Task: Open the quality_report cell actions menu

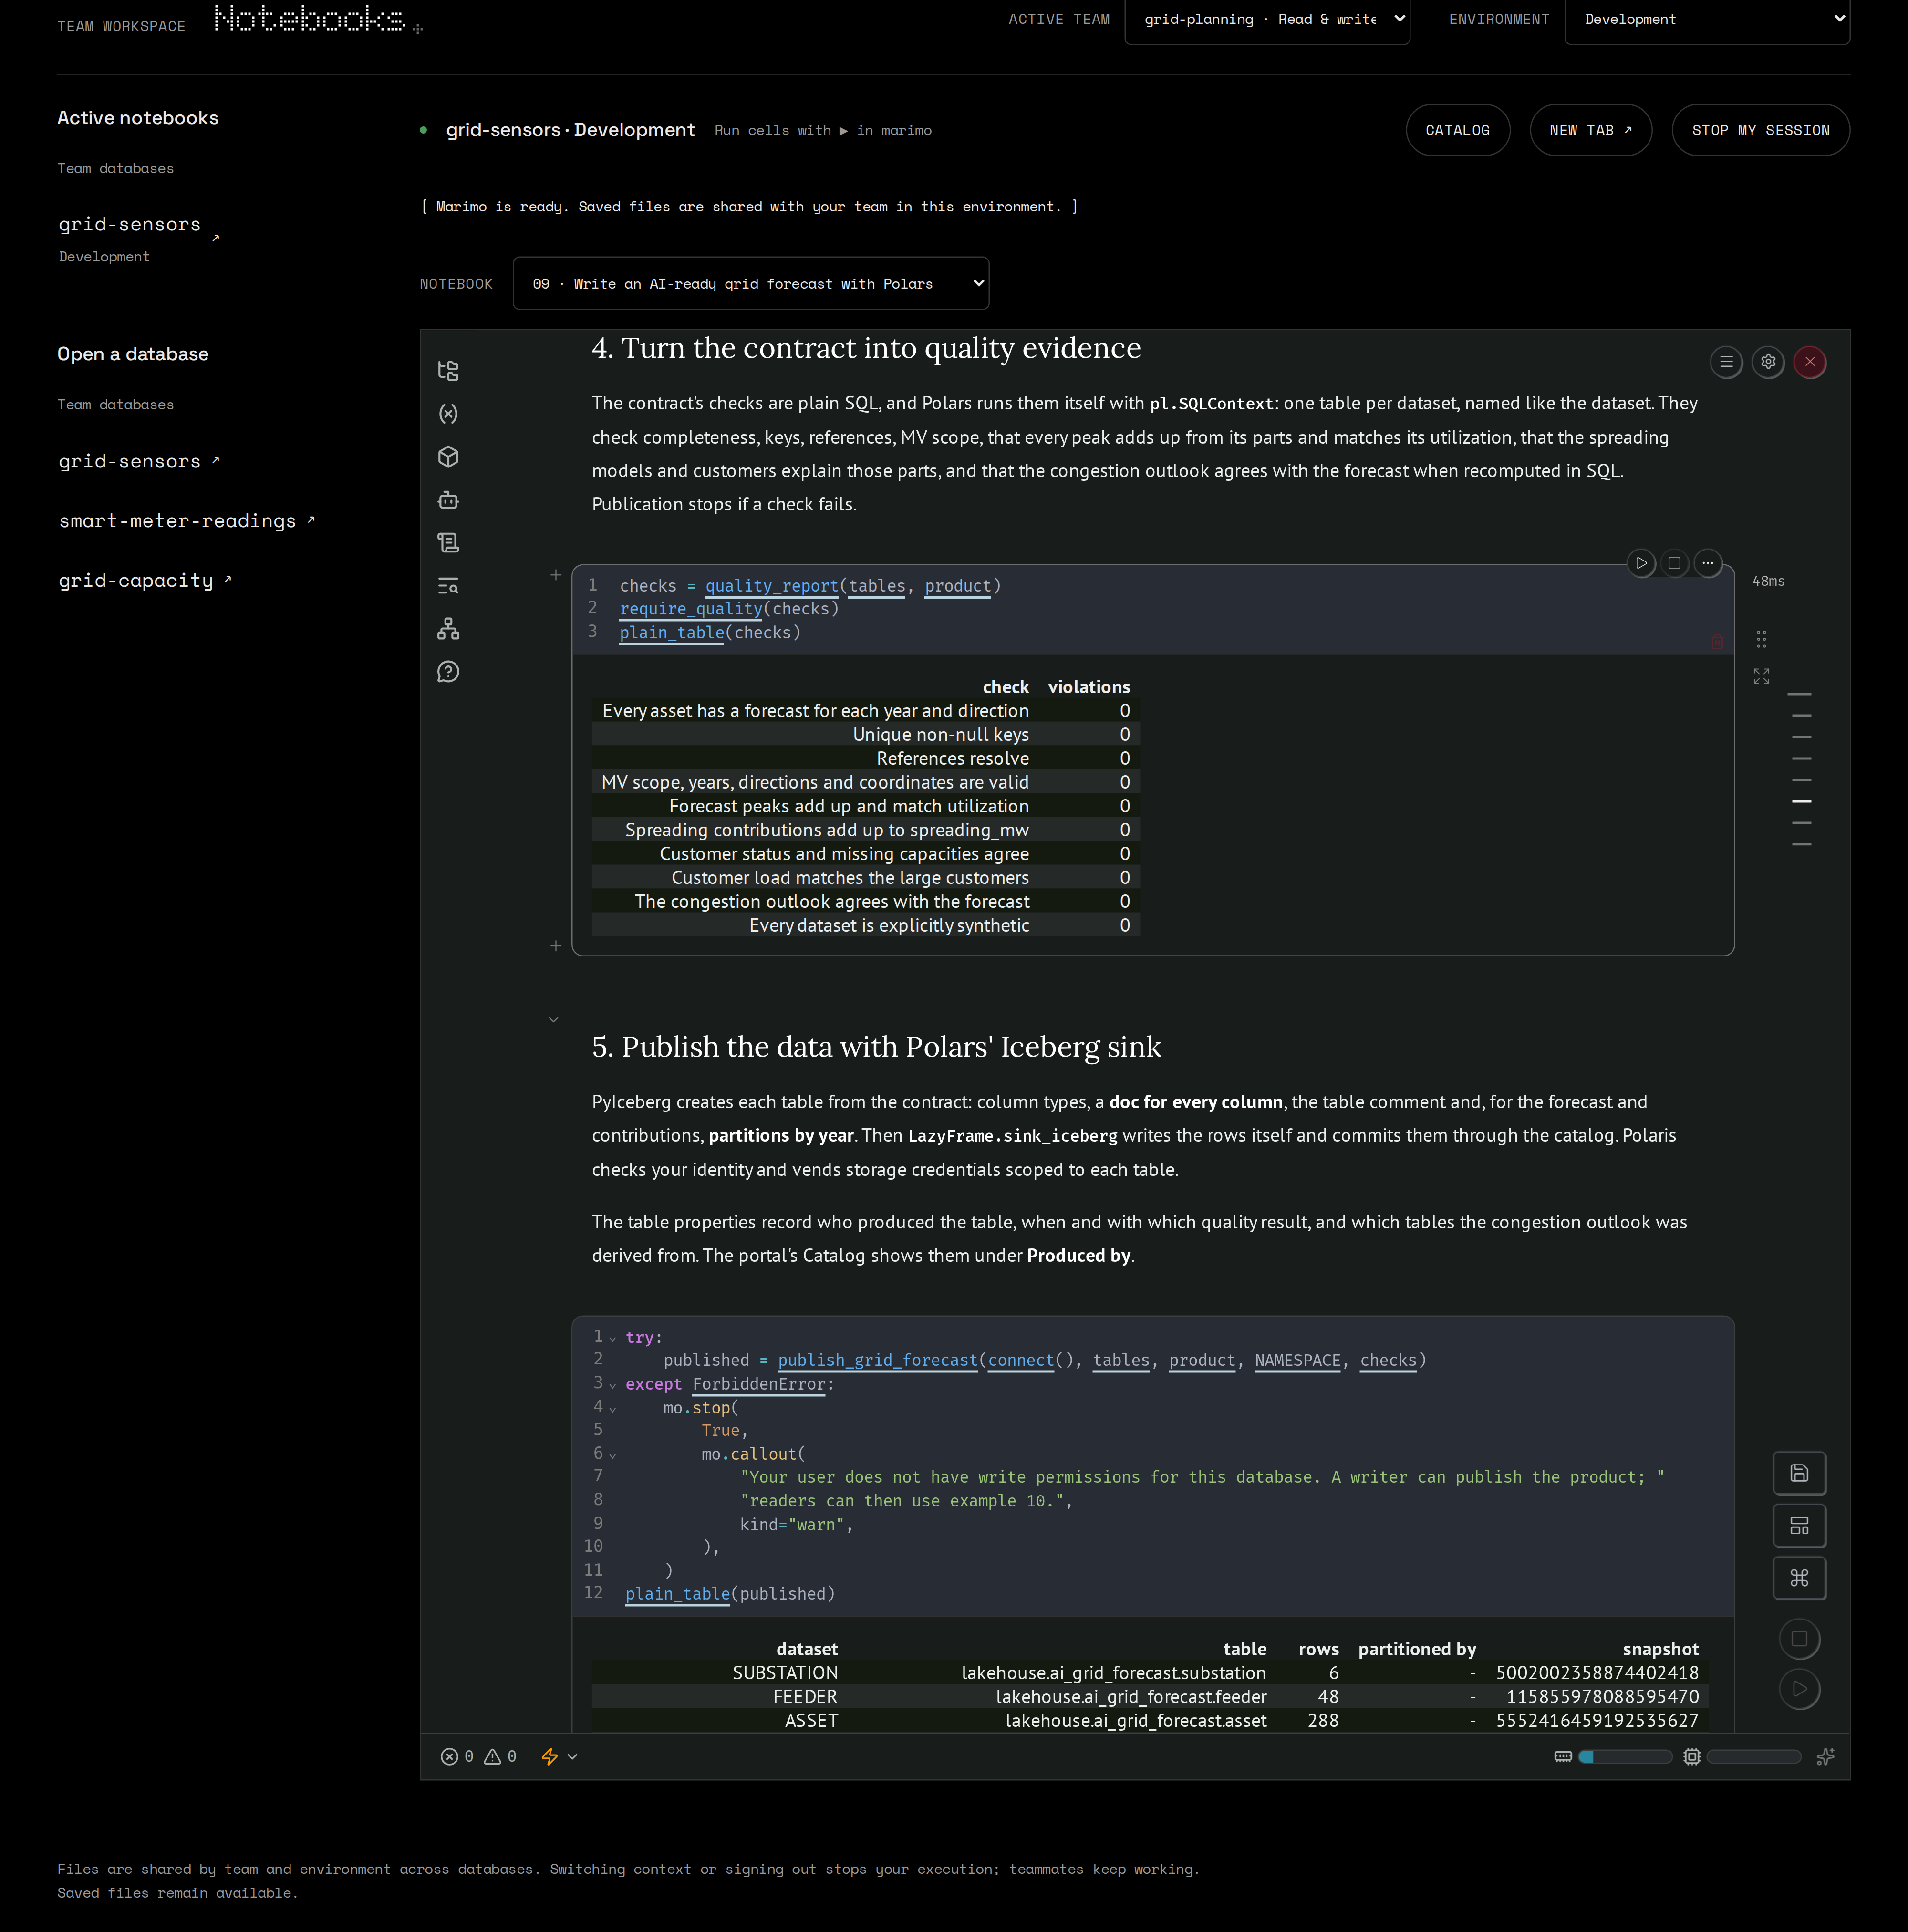Action: click(1708, 563)
